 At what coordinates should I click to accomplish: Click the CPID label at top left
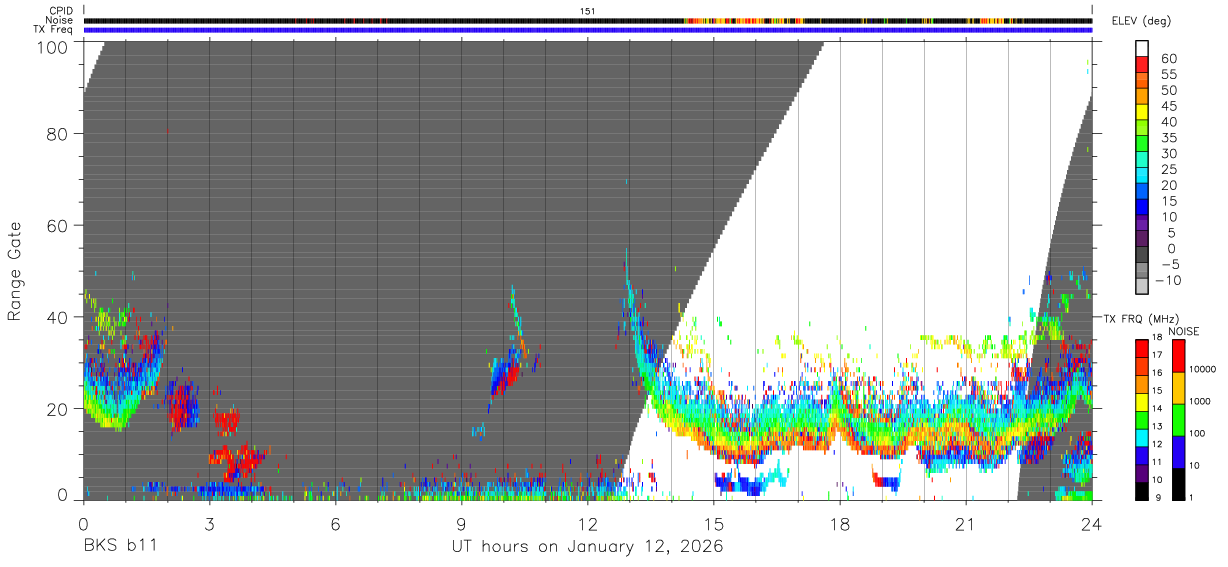point(60,11)
